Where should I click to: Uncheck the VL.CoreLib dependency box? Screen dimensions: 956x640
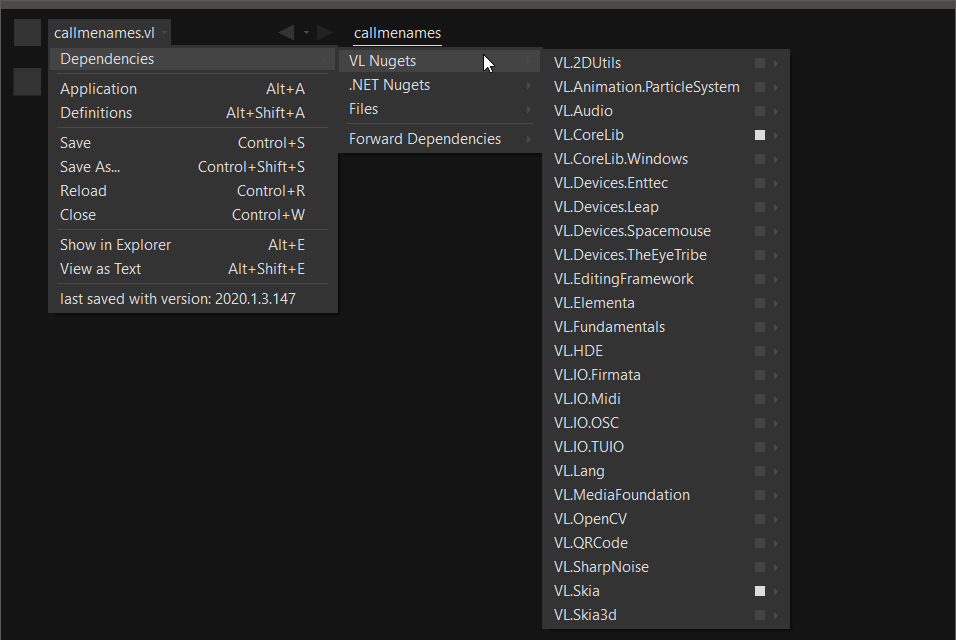(760, 135)
